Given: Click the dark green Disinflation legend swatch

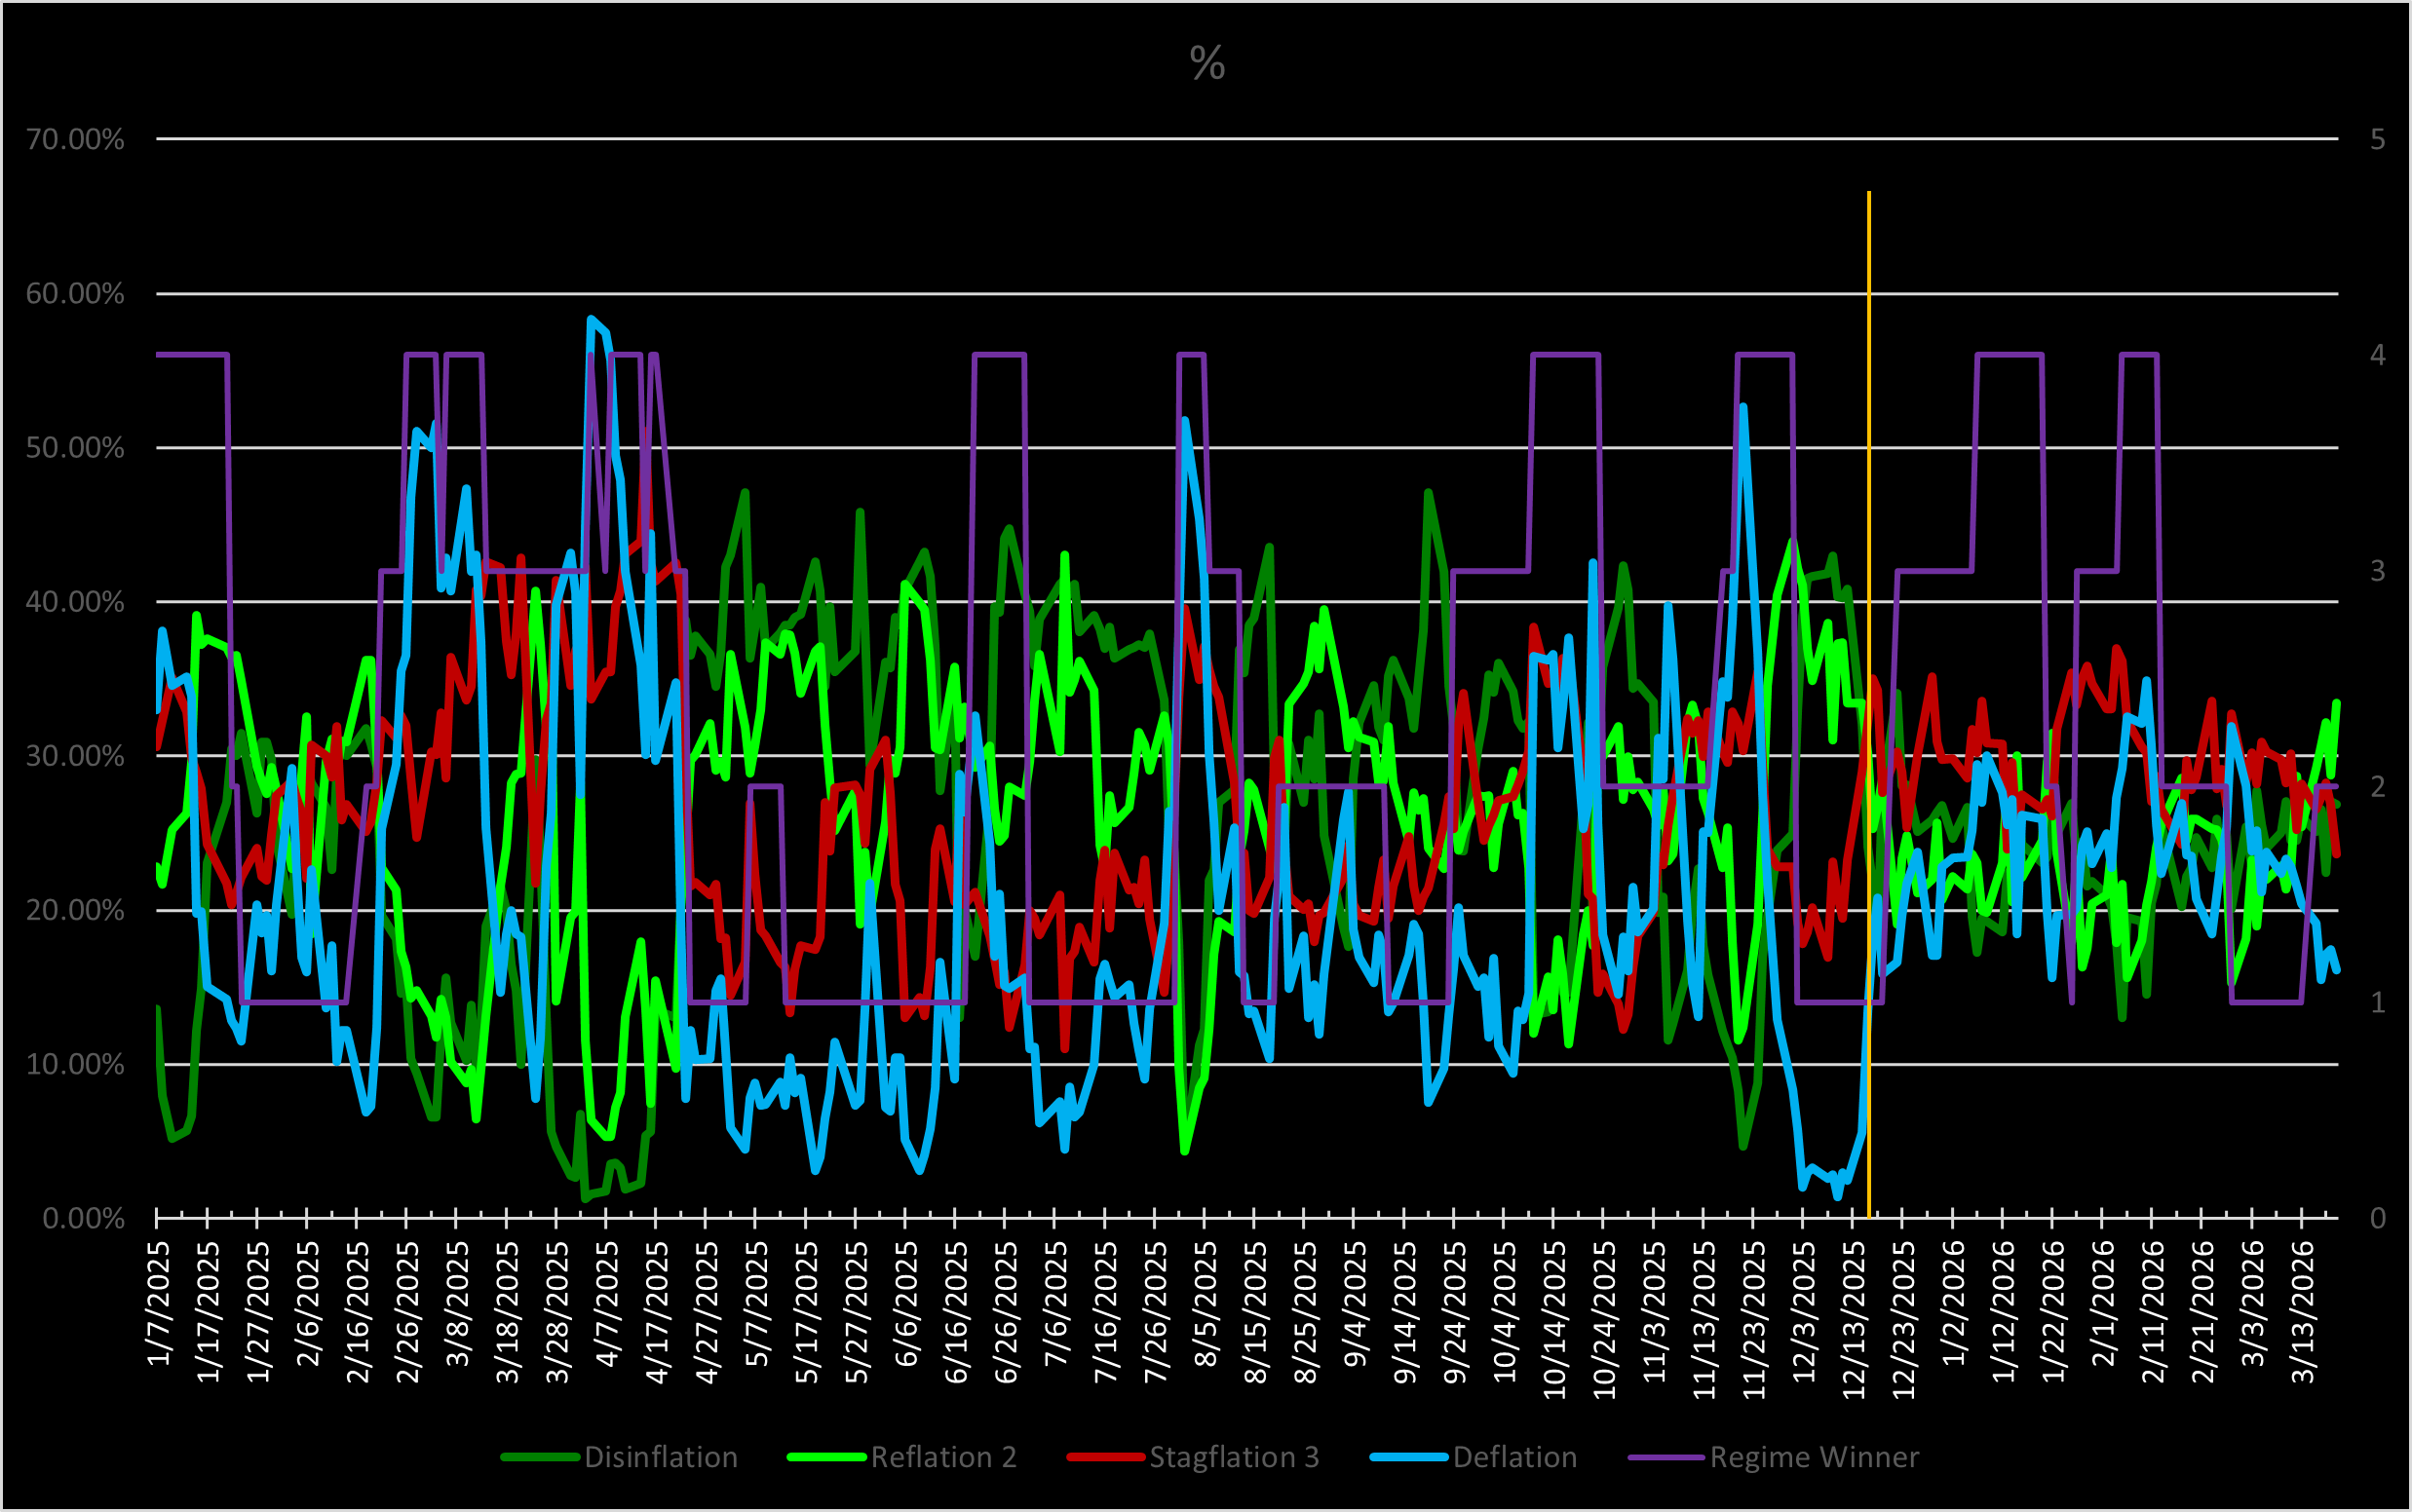Looking at the screenshot, I should pyautogui.click(x=540, y=1458).
